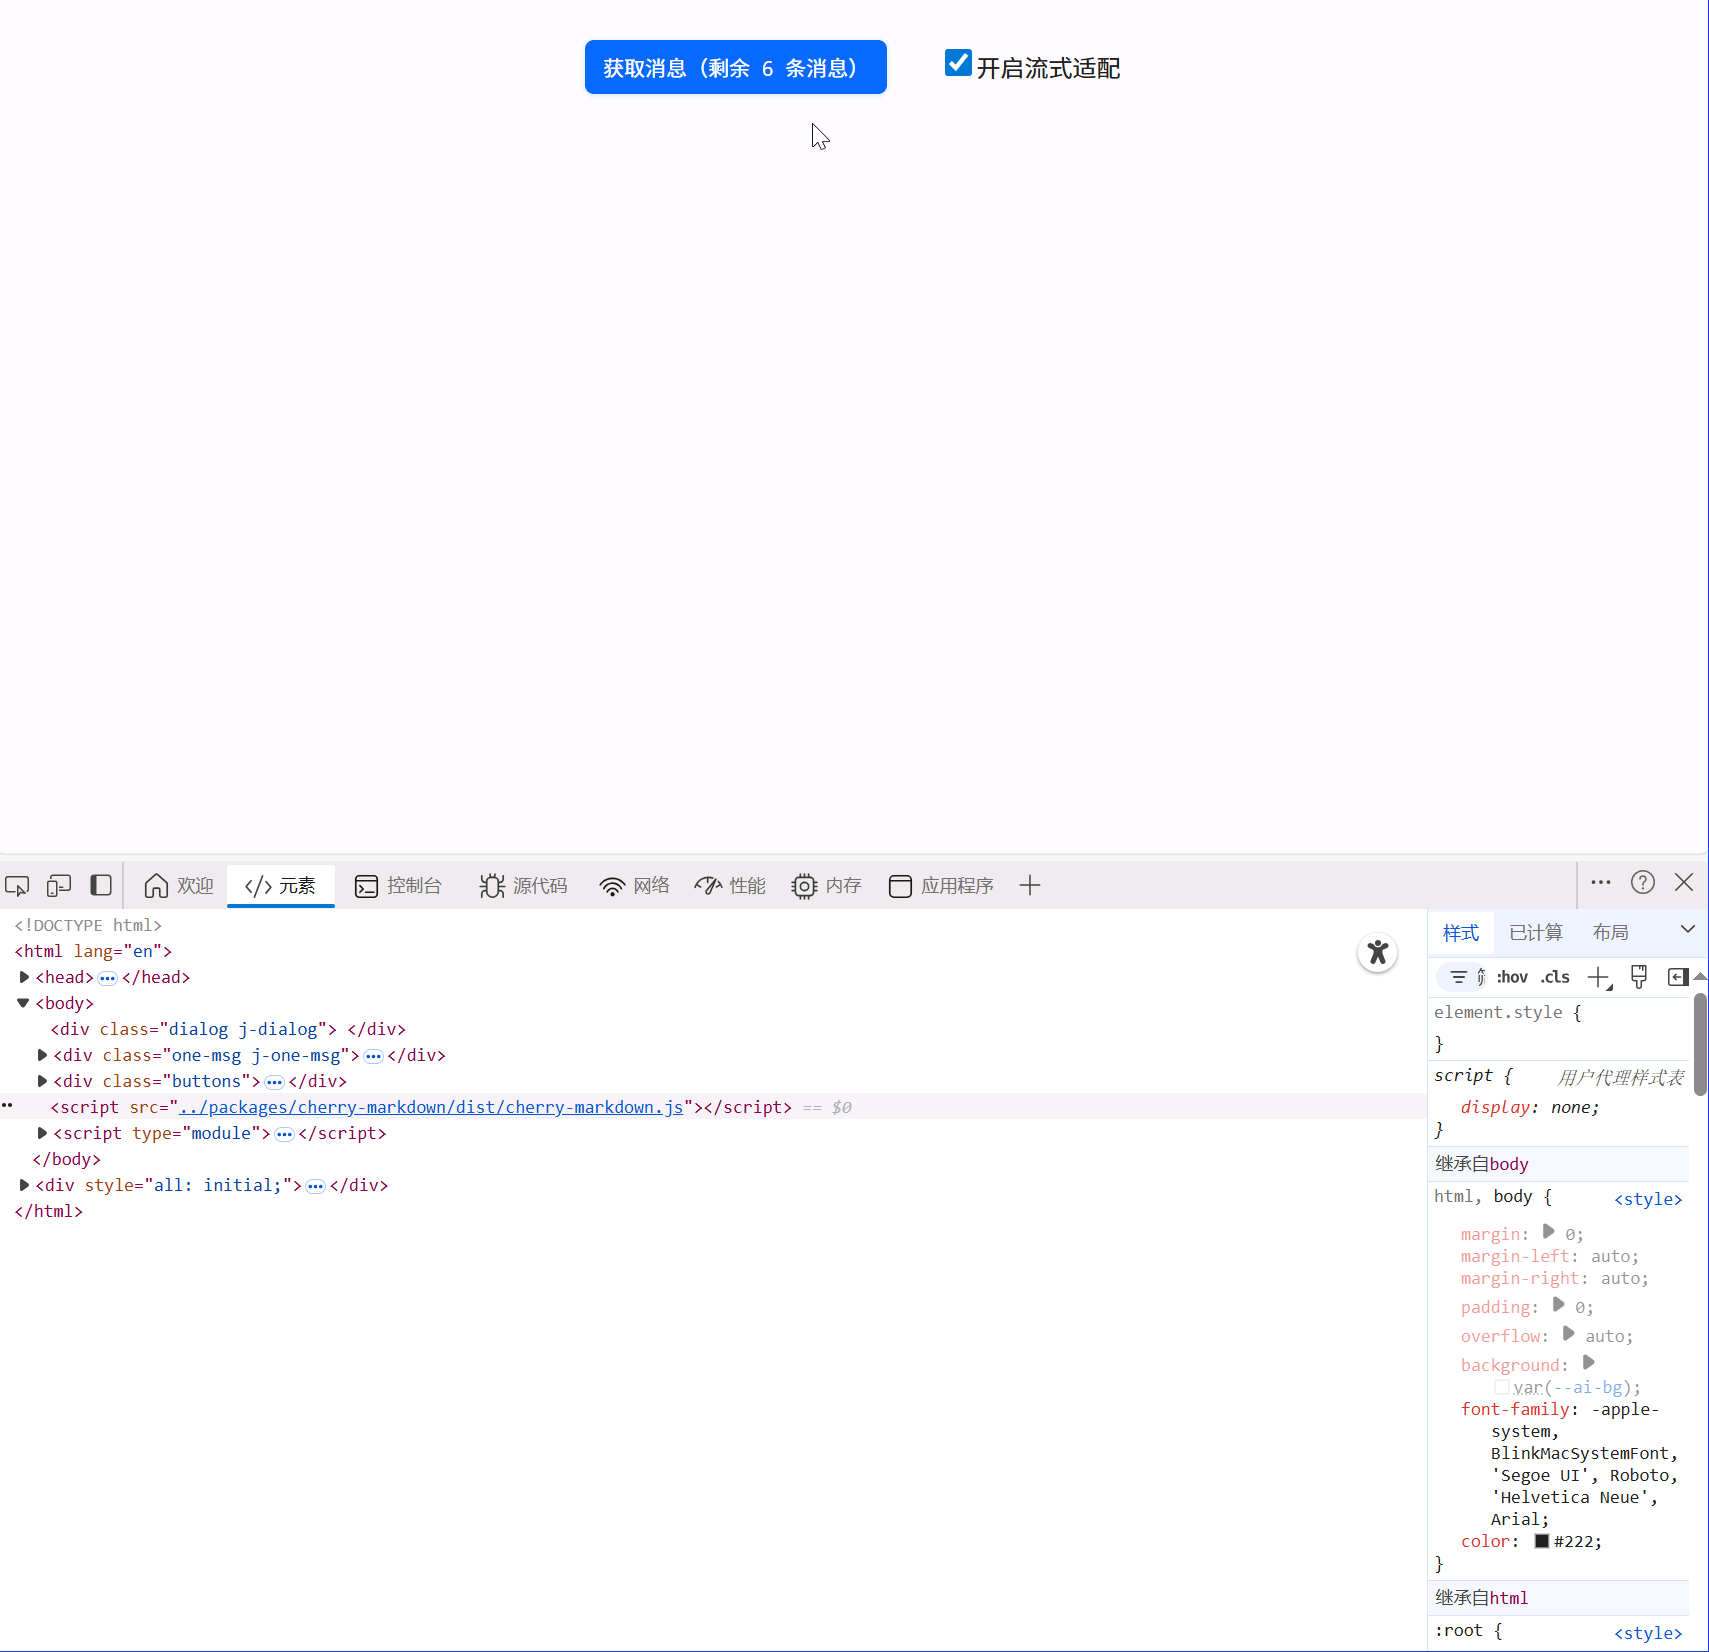The height and width of the screenshot is (1652, 1709).
Task: Click the new style rule plus icon
Action: pyautogui.click(x=1599, y=977)
